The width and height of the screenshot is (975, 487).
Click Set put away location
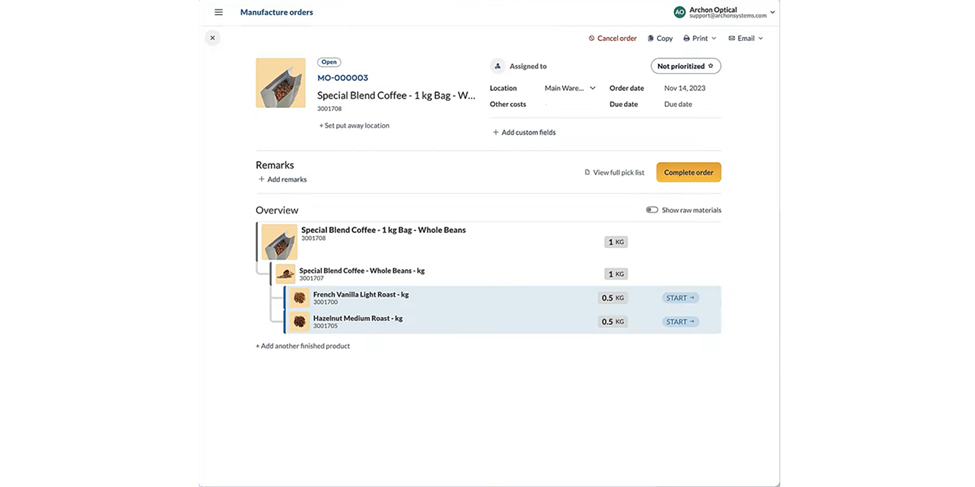click(x=354, y=126)
